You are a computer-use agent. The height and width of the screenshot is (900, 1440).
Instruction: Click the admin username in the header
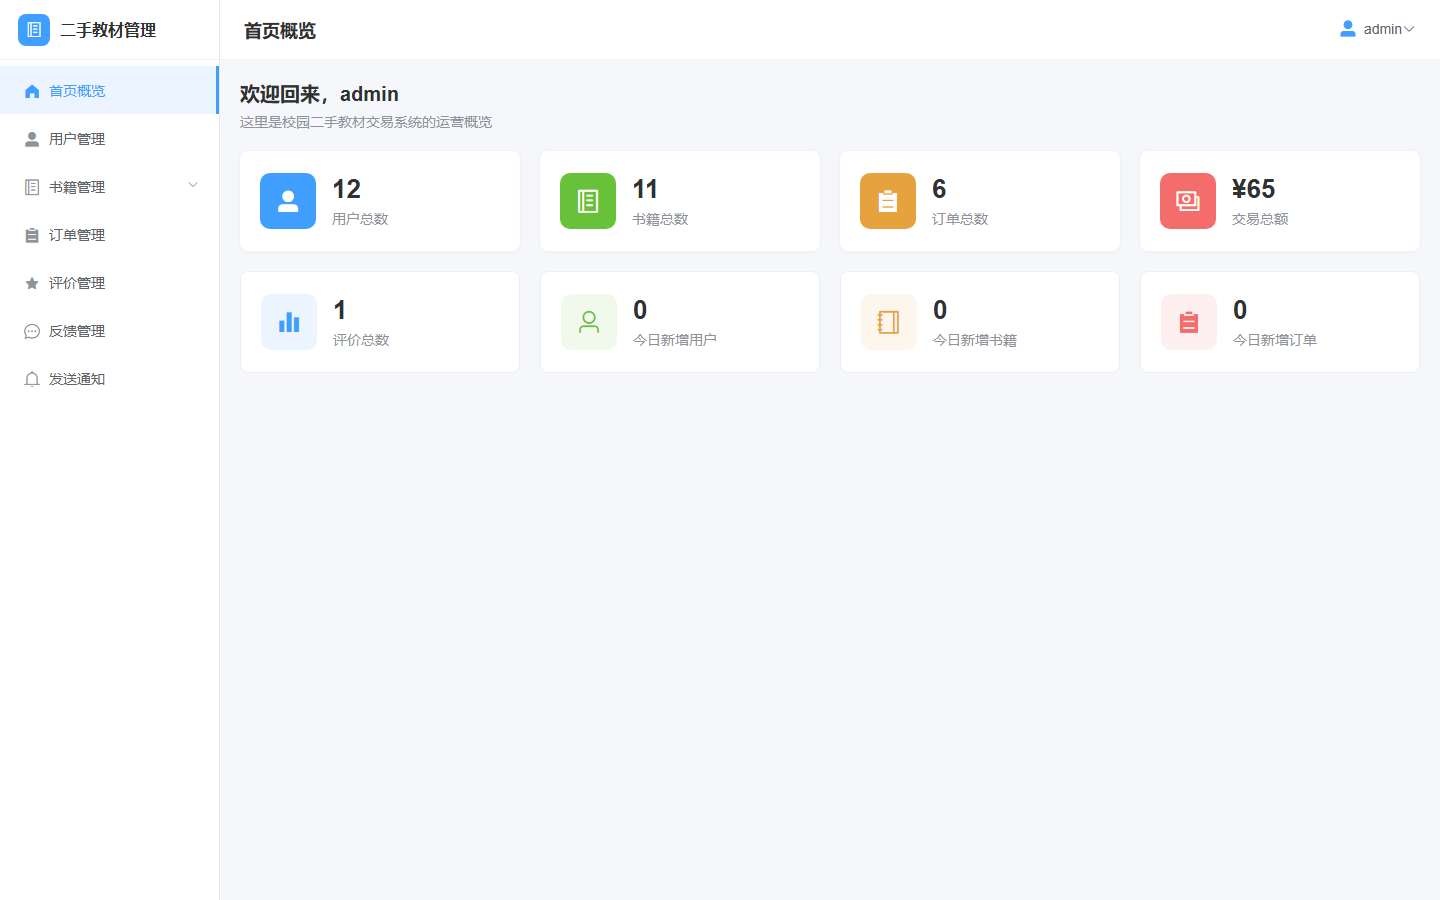(1382, 29)
